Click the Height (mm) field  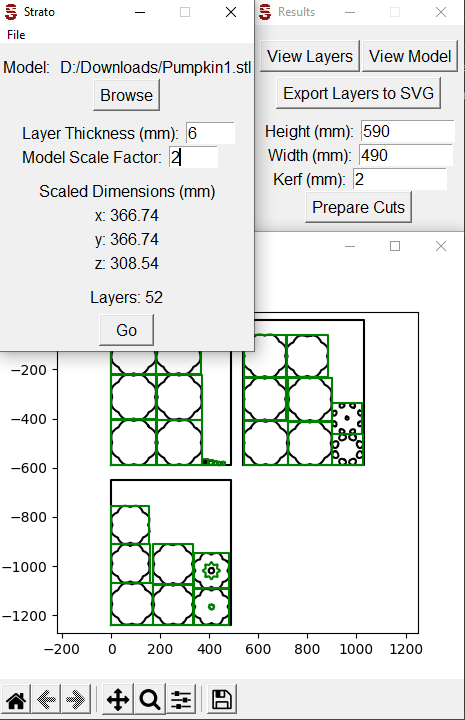(x=408, y=131)
